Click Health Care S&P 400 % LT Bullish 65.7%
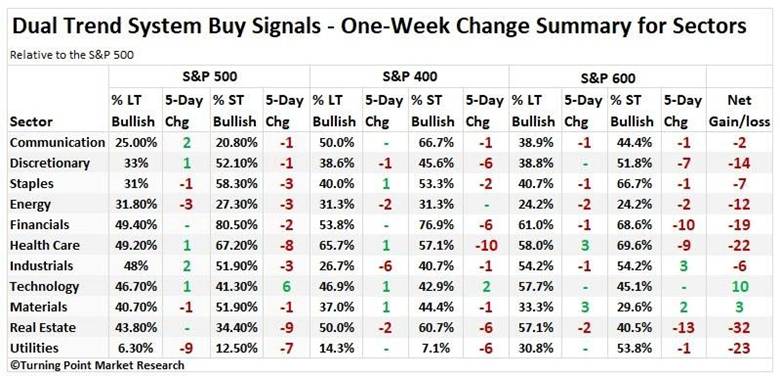The image size is (780, 379). (x=334, y=245)
